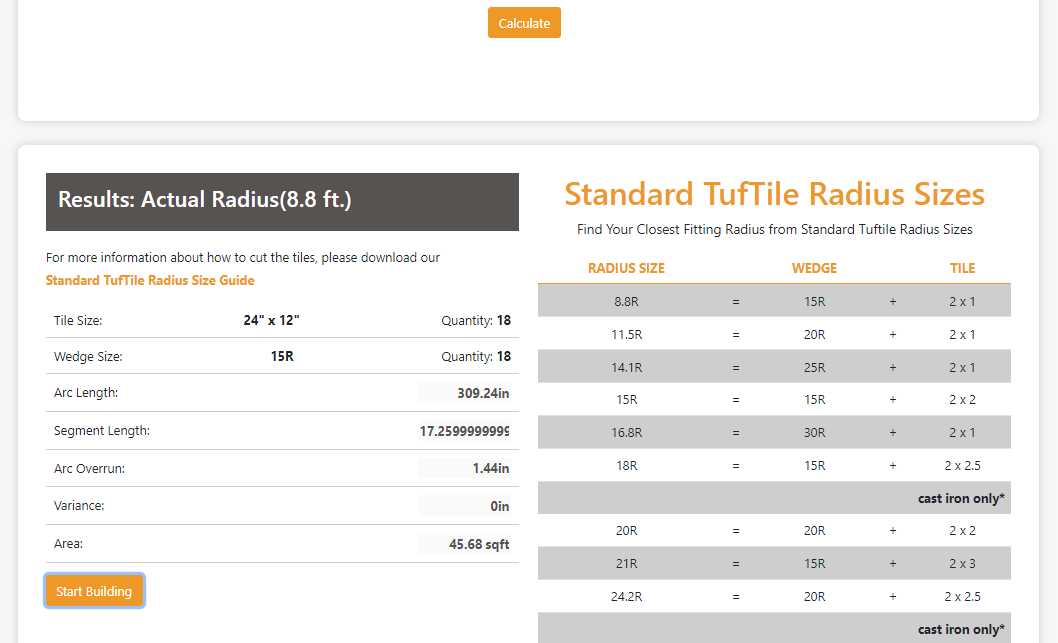Click the 30R wedge cell
Viewport: 1058px width, 643px height.
click(814, 432)
